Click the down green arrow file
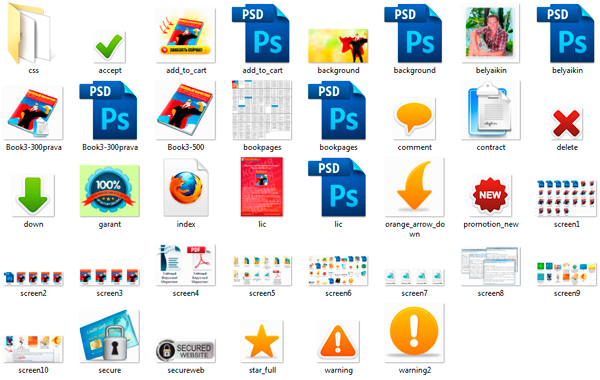This screenshot has height=380, width=600. pos(33,195)
